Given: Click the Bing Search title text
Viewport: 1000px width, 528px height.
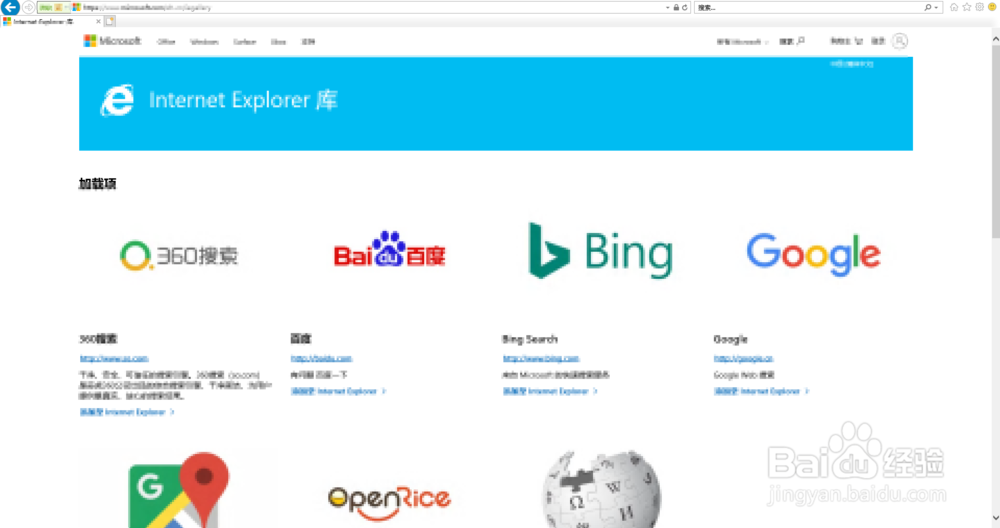Looking at the screenshot, I should point(530,339).
